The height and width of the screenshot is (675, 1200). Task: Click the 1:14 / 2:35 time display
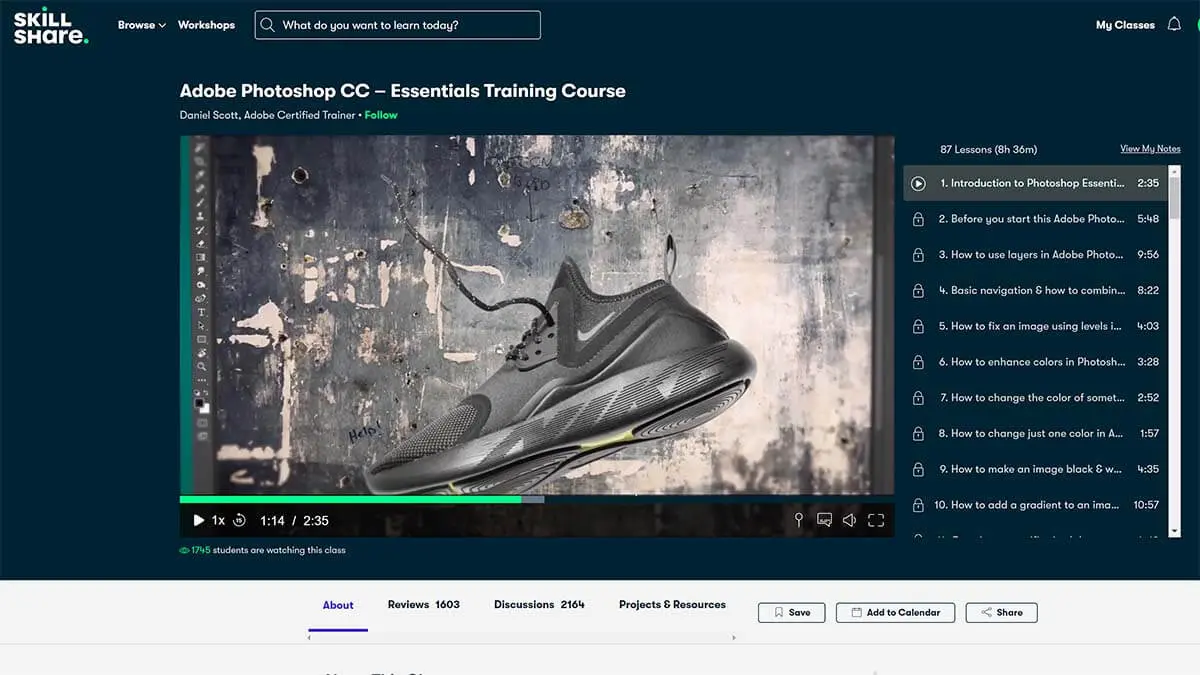point(294,520)
